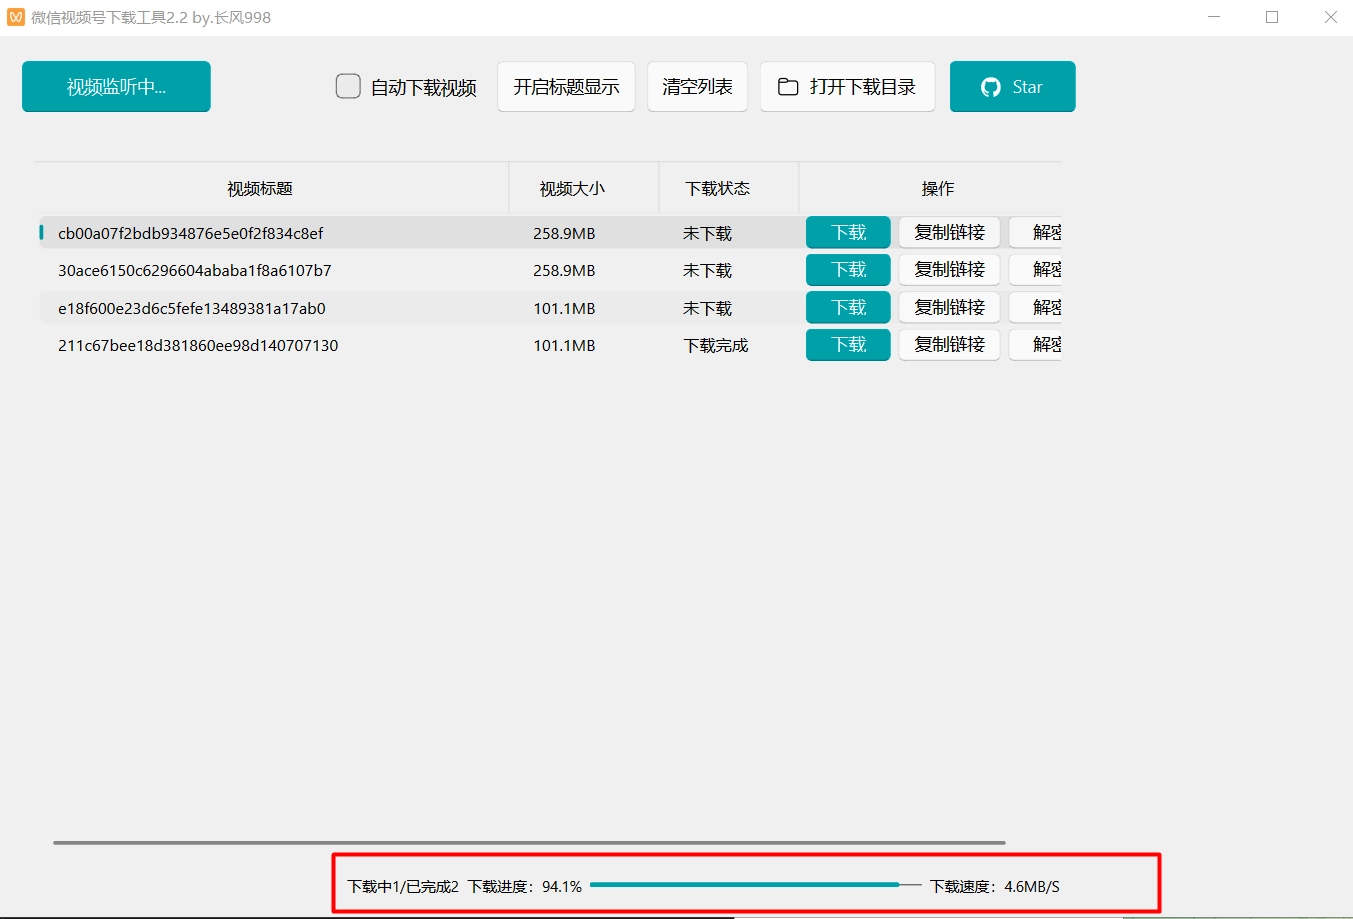Select the 视频标题 column header
Viewport: 1353px width, 919px height.
(x=260, y=188)
